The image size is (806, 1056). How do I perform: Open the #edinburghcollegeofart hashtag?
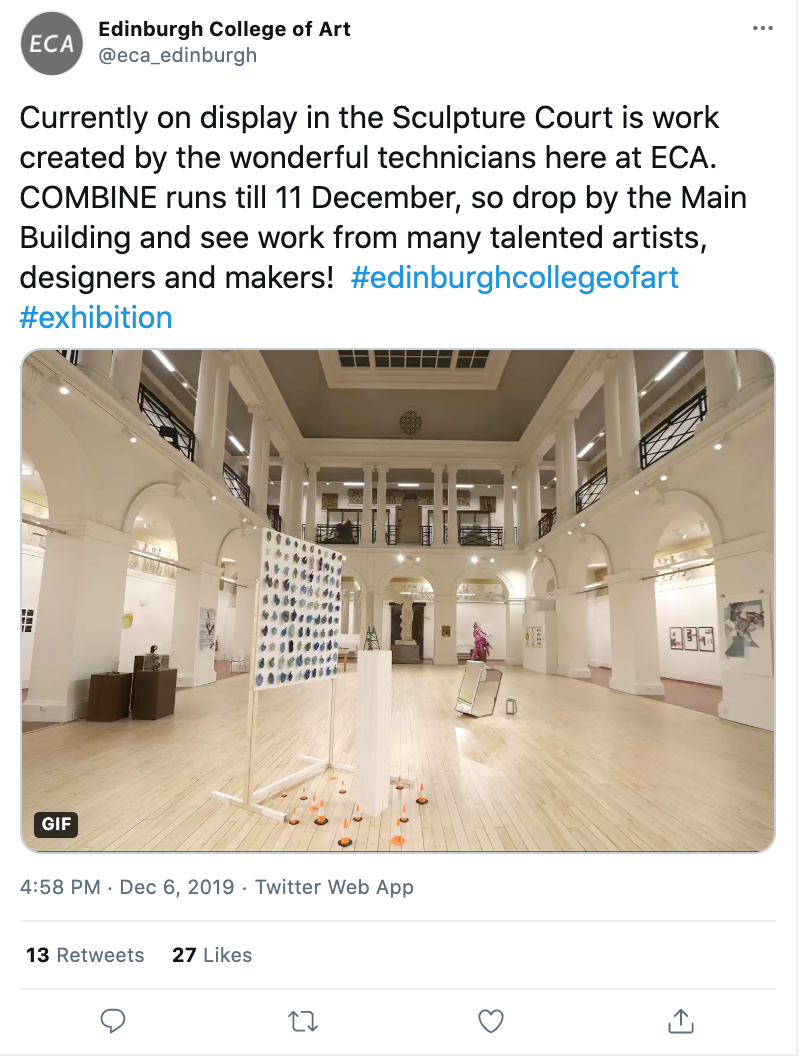pyautogui.click(x=515, y=277)
